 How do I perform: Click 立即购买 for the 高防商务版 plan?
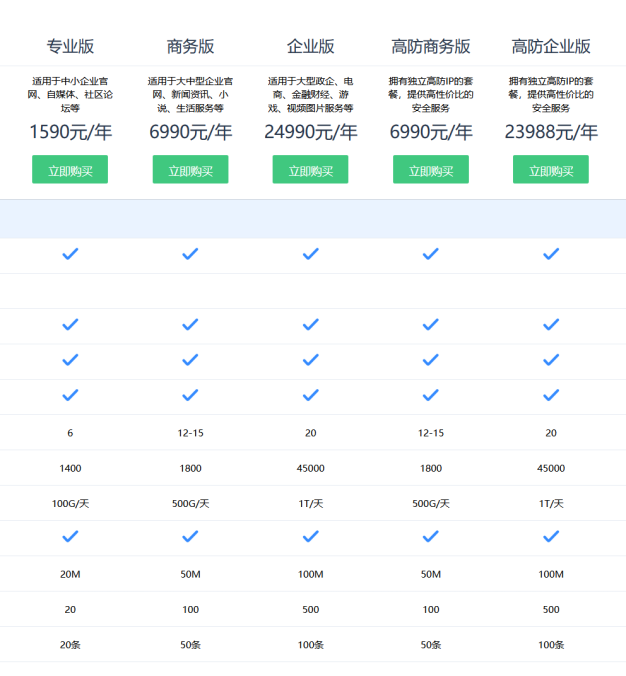click(x=431, y=169)
